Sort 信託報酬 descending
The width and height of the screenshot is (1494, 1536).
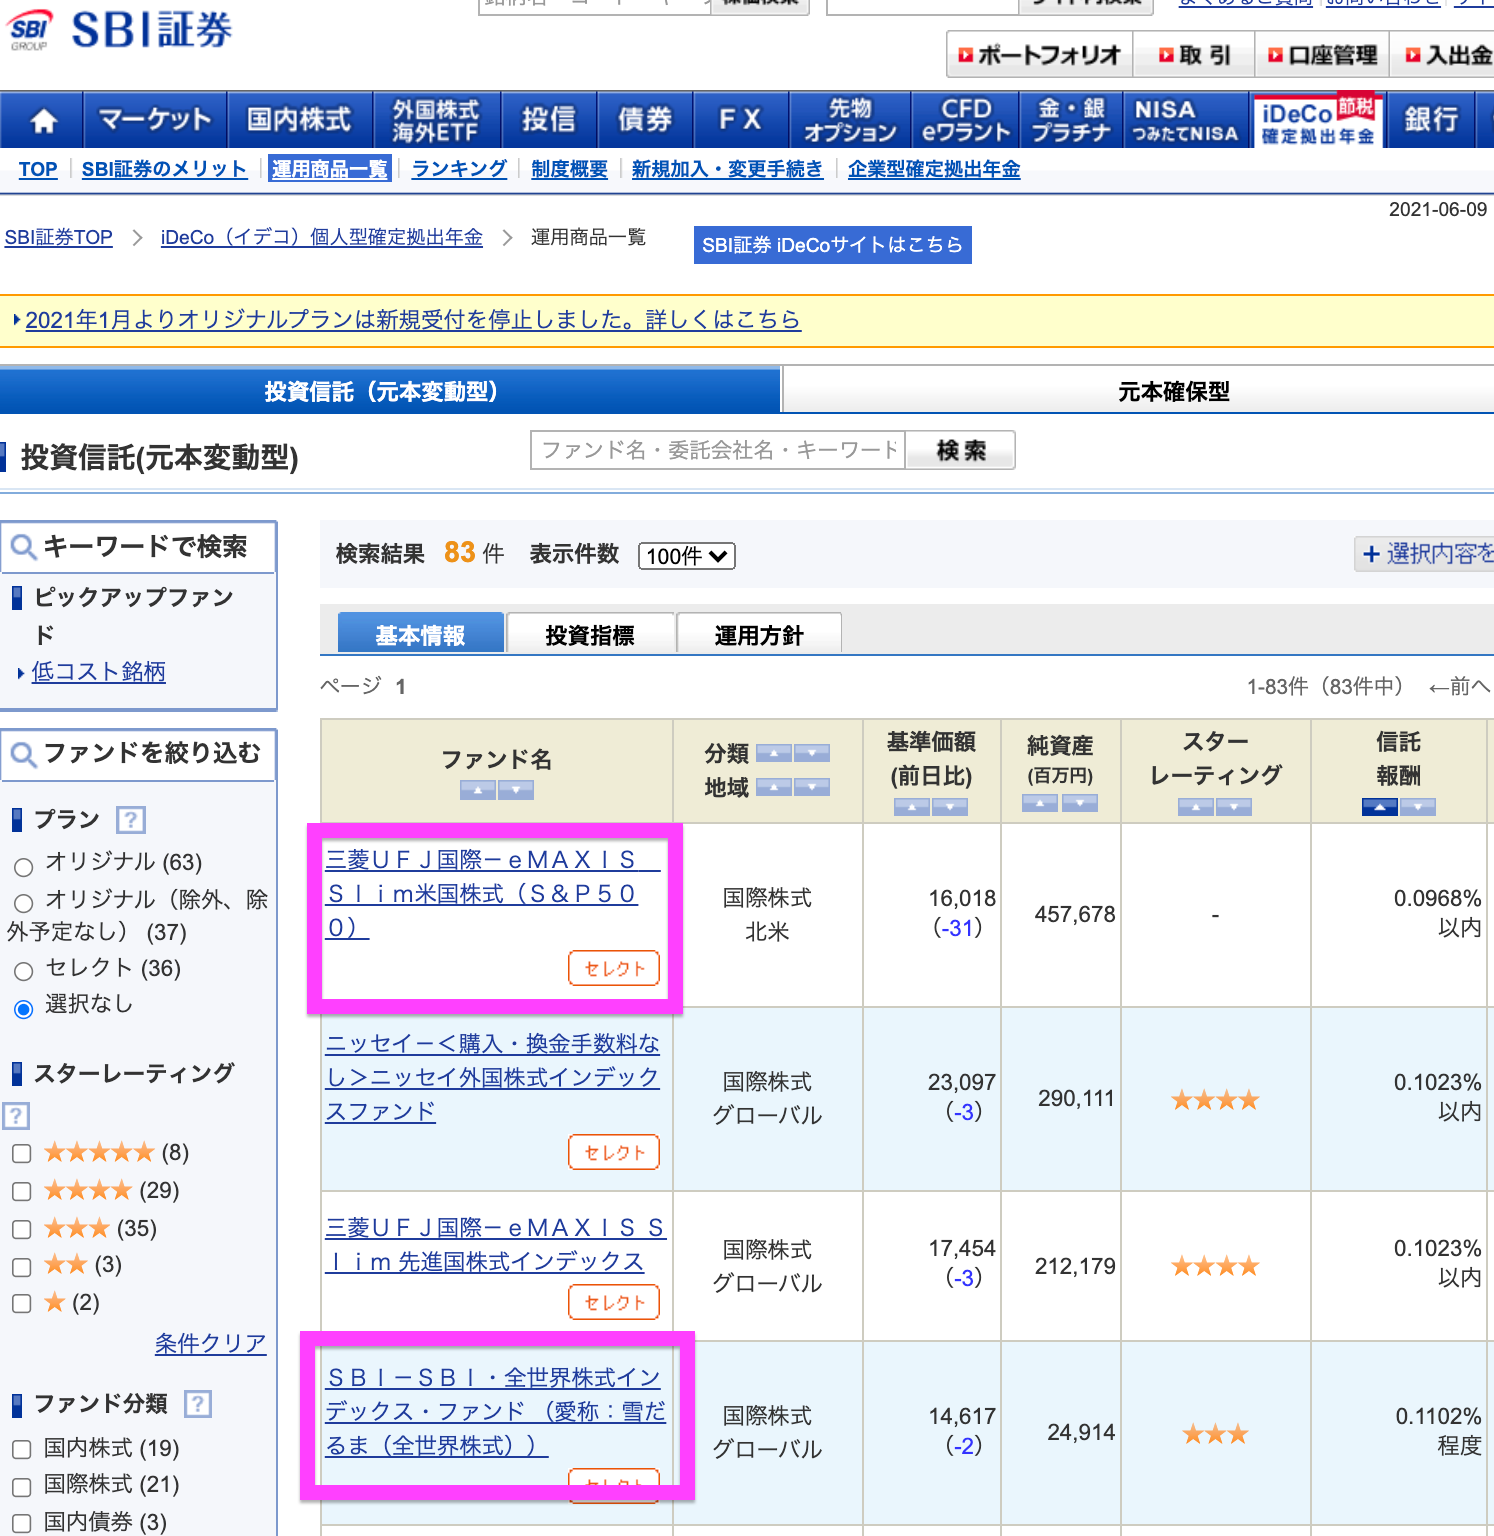(x=1418, y=807)
